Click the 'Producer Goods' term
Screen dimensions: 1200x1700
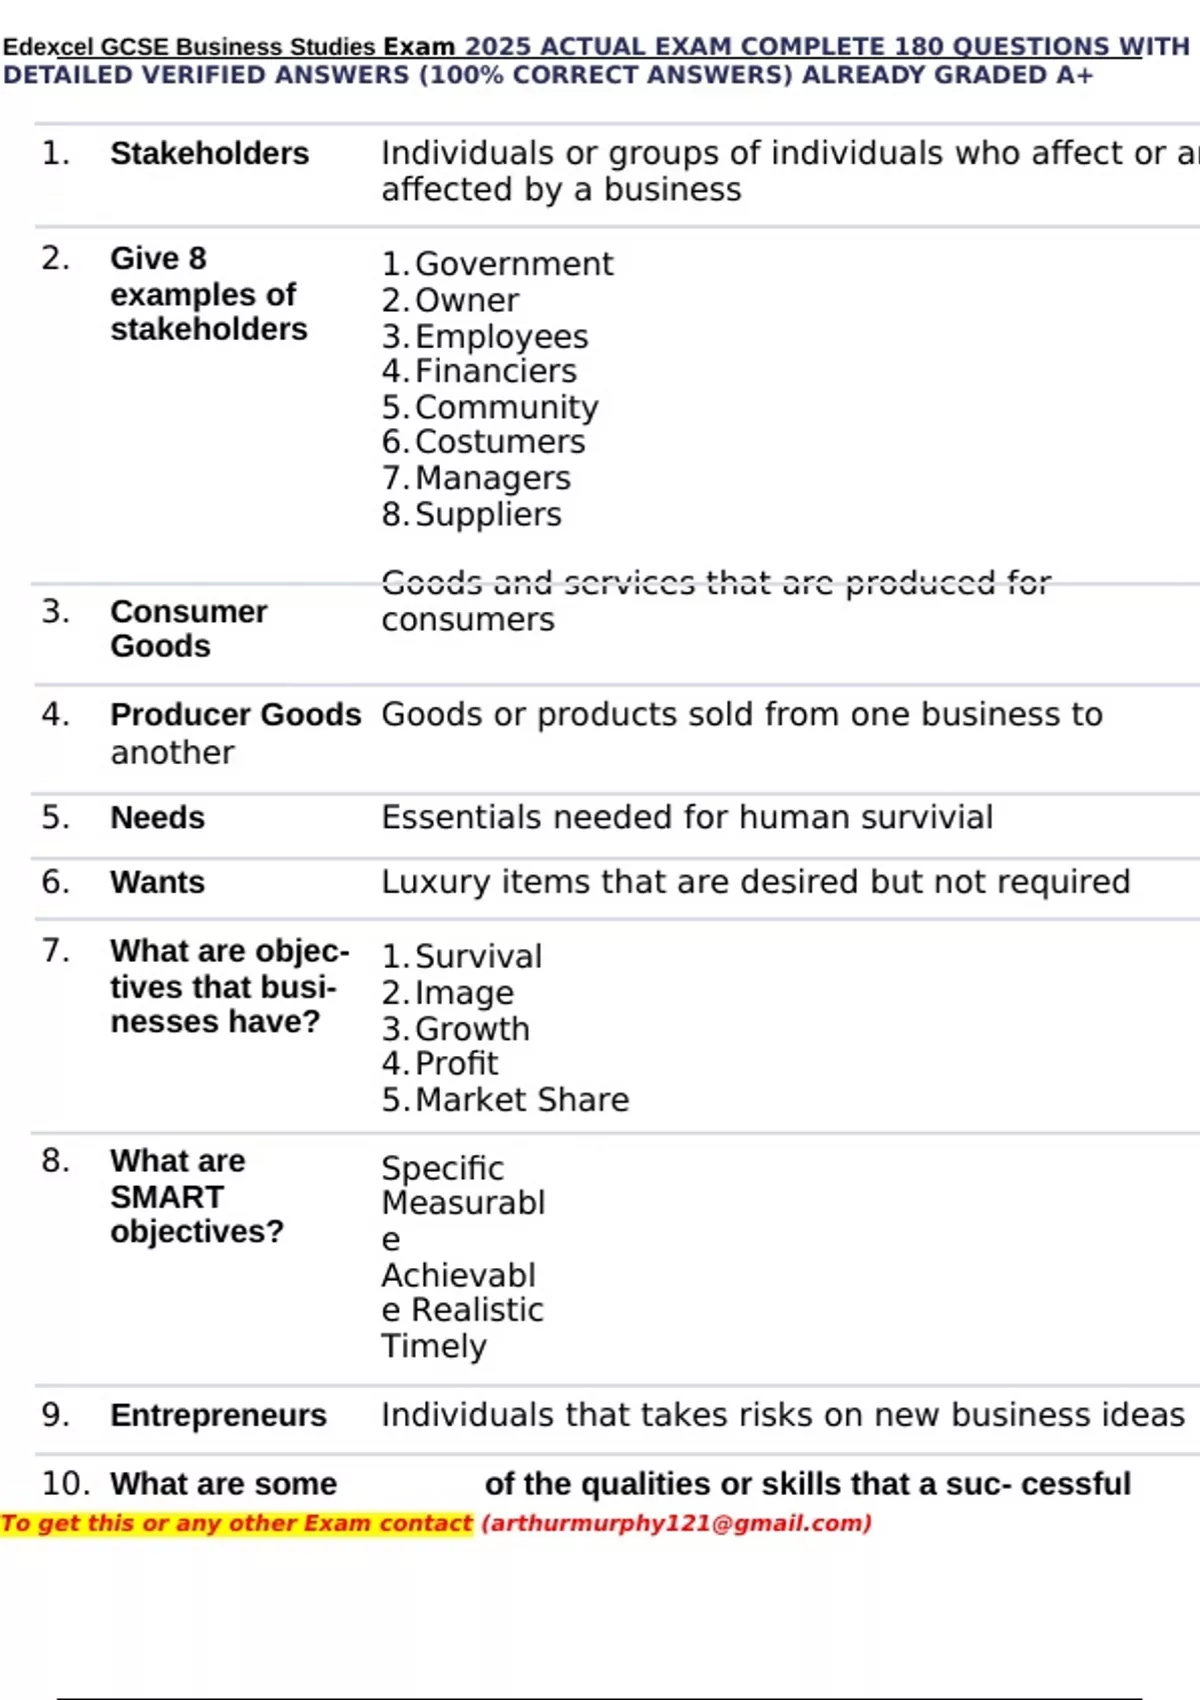[x=235, y=714]
